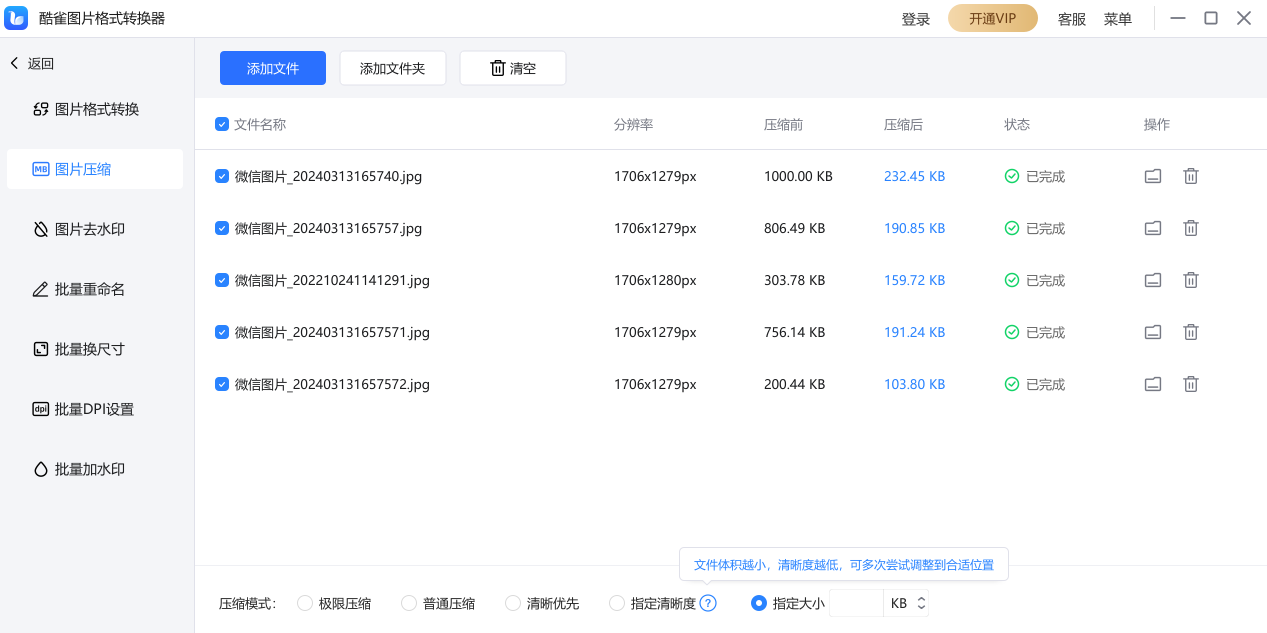Delete the 微信图片_202403131657571.jpg entry
Viewport: 1267px width, 633px height.
point(1190,332)
